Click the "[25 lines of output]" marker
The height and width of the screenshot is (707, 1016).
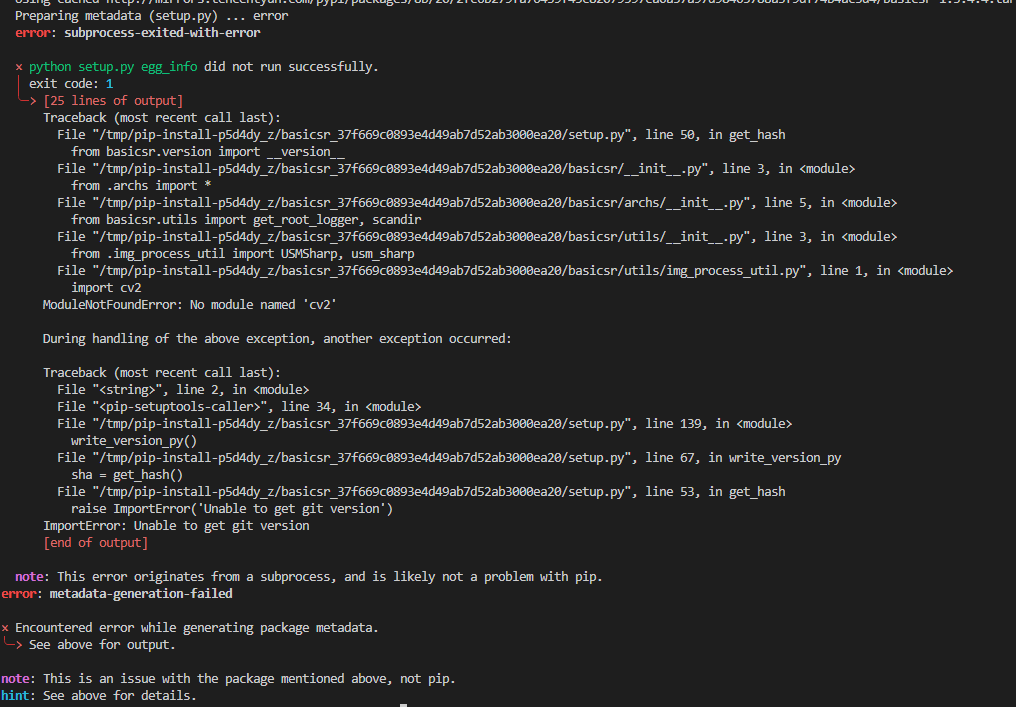coord(113,100)
